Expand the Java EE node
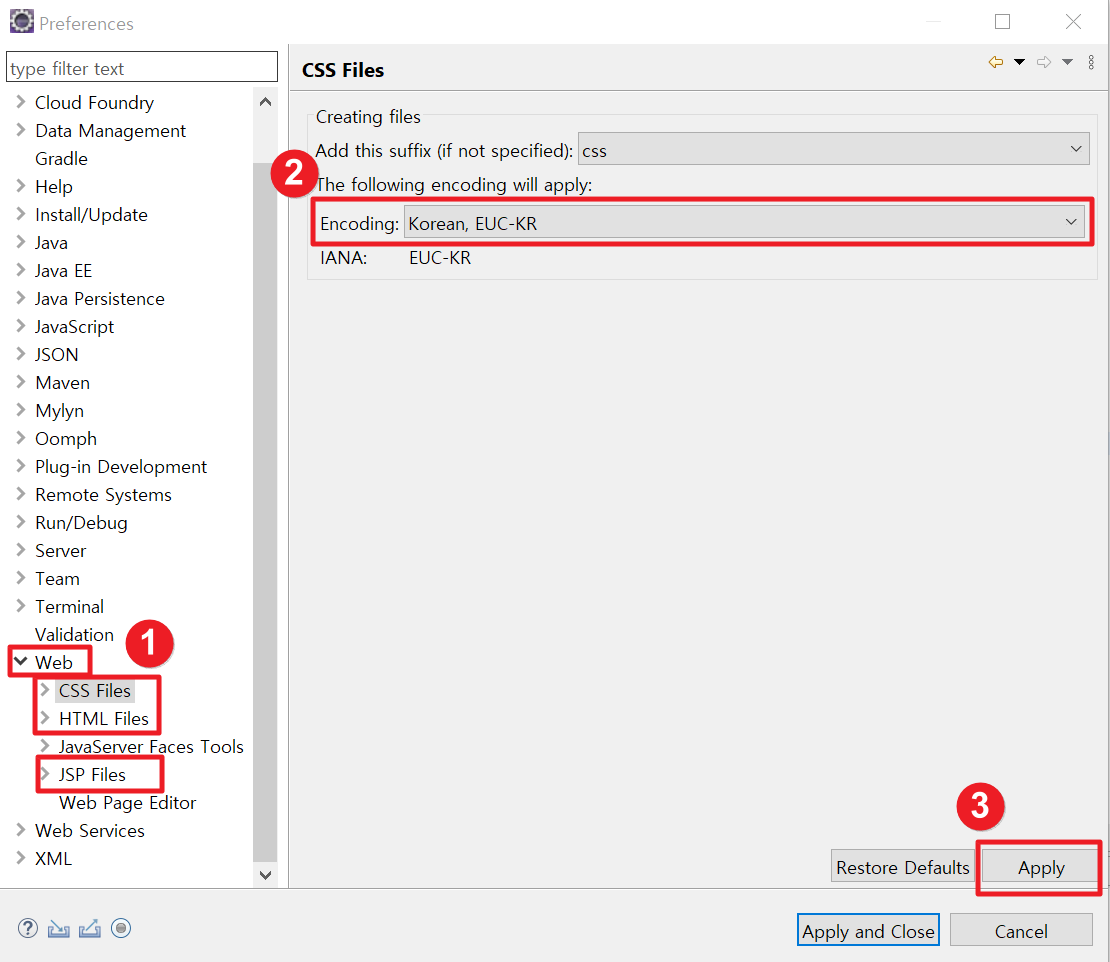The width and height of the screenshot is (1110, 962). pos(21,270)
